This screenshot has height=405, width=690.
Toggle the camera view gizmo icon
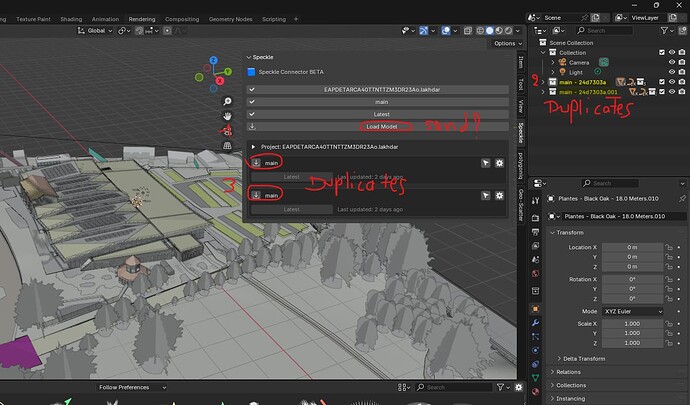click(x=227, y=131)
